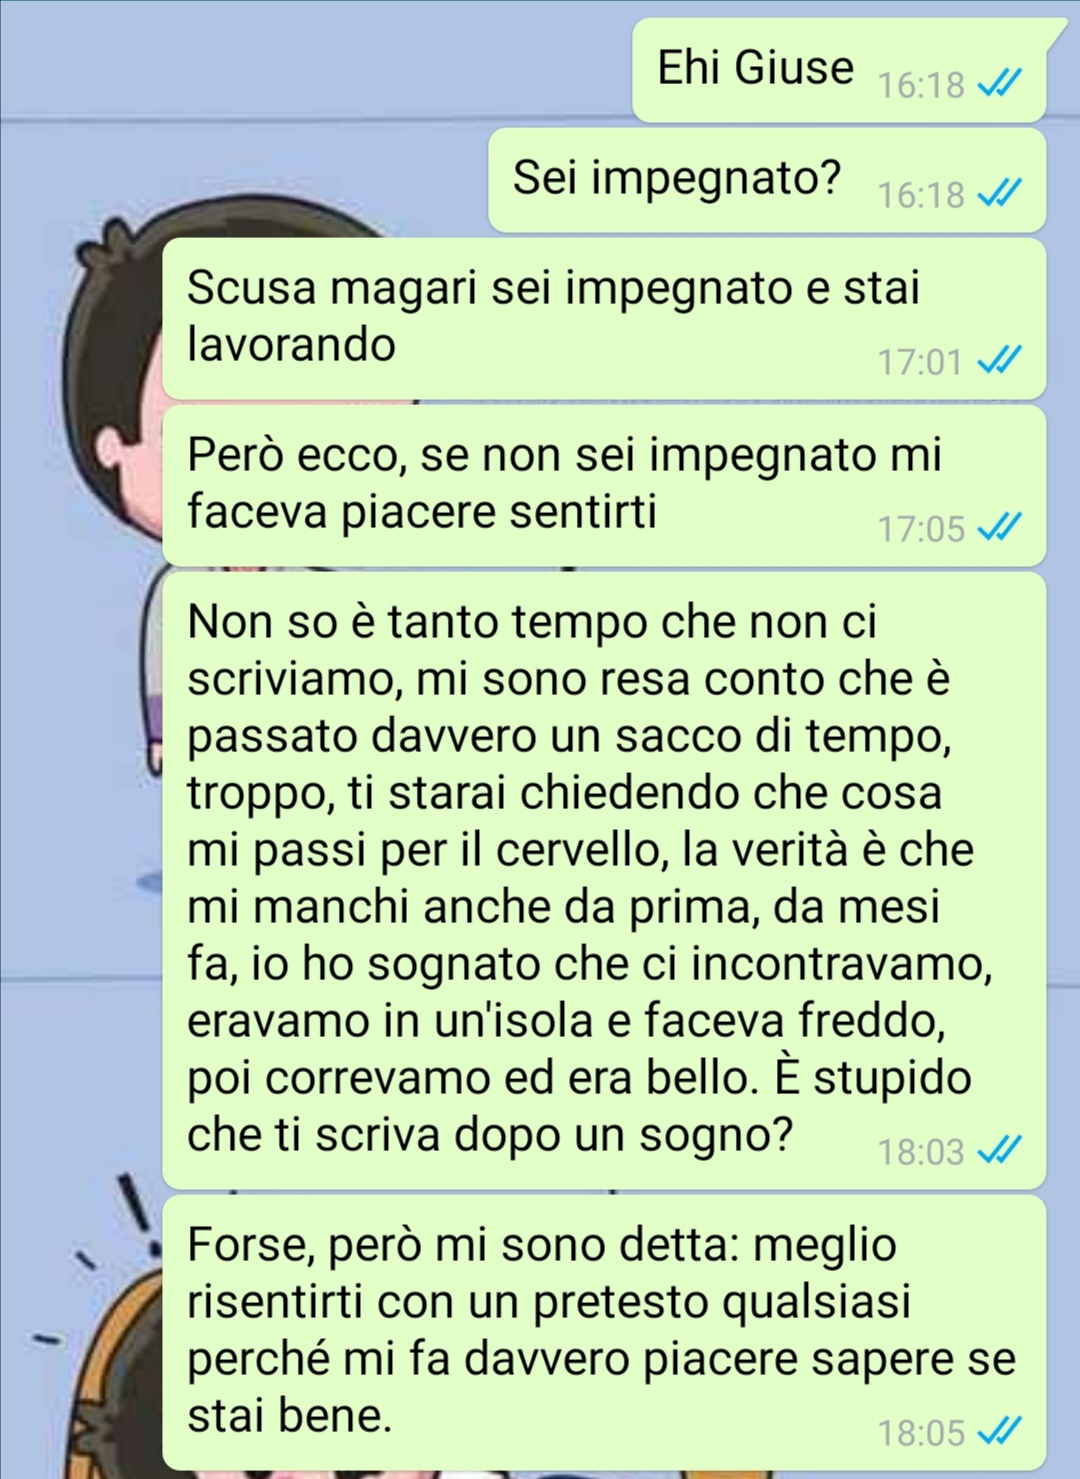1080x1479 pixels.
Task: Click the 17:05 timestamp
Action: pos(920,528)
